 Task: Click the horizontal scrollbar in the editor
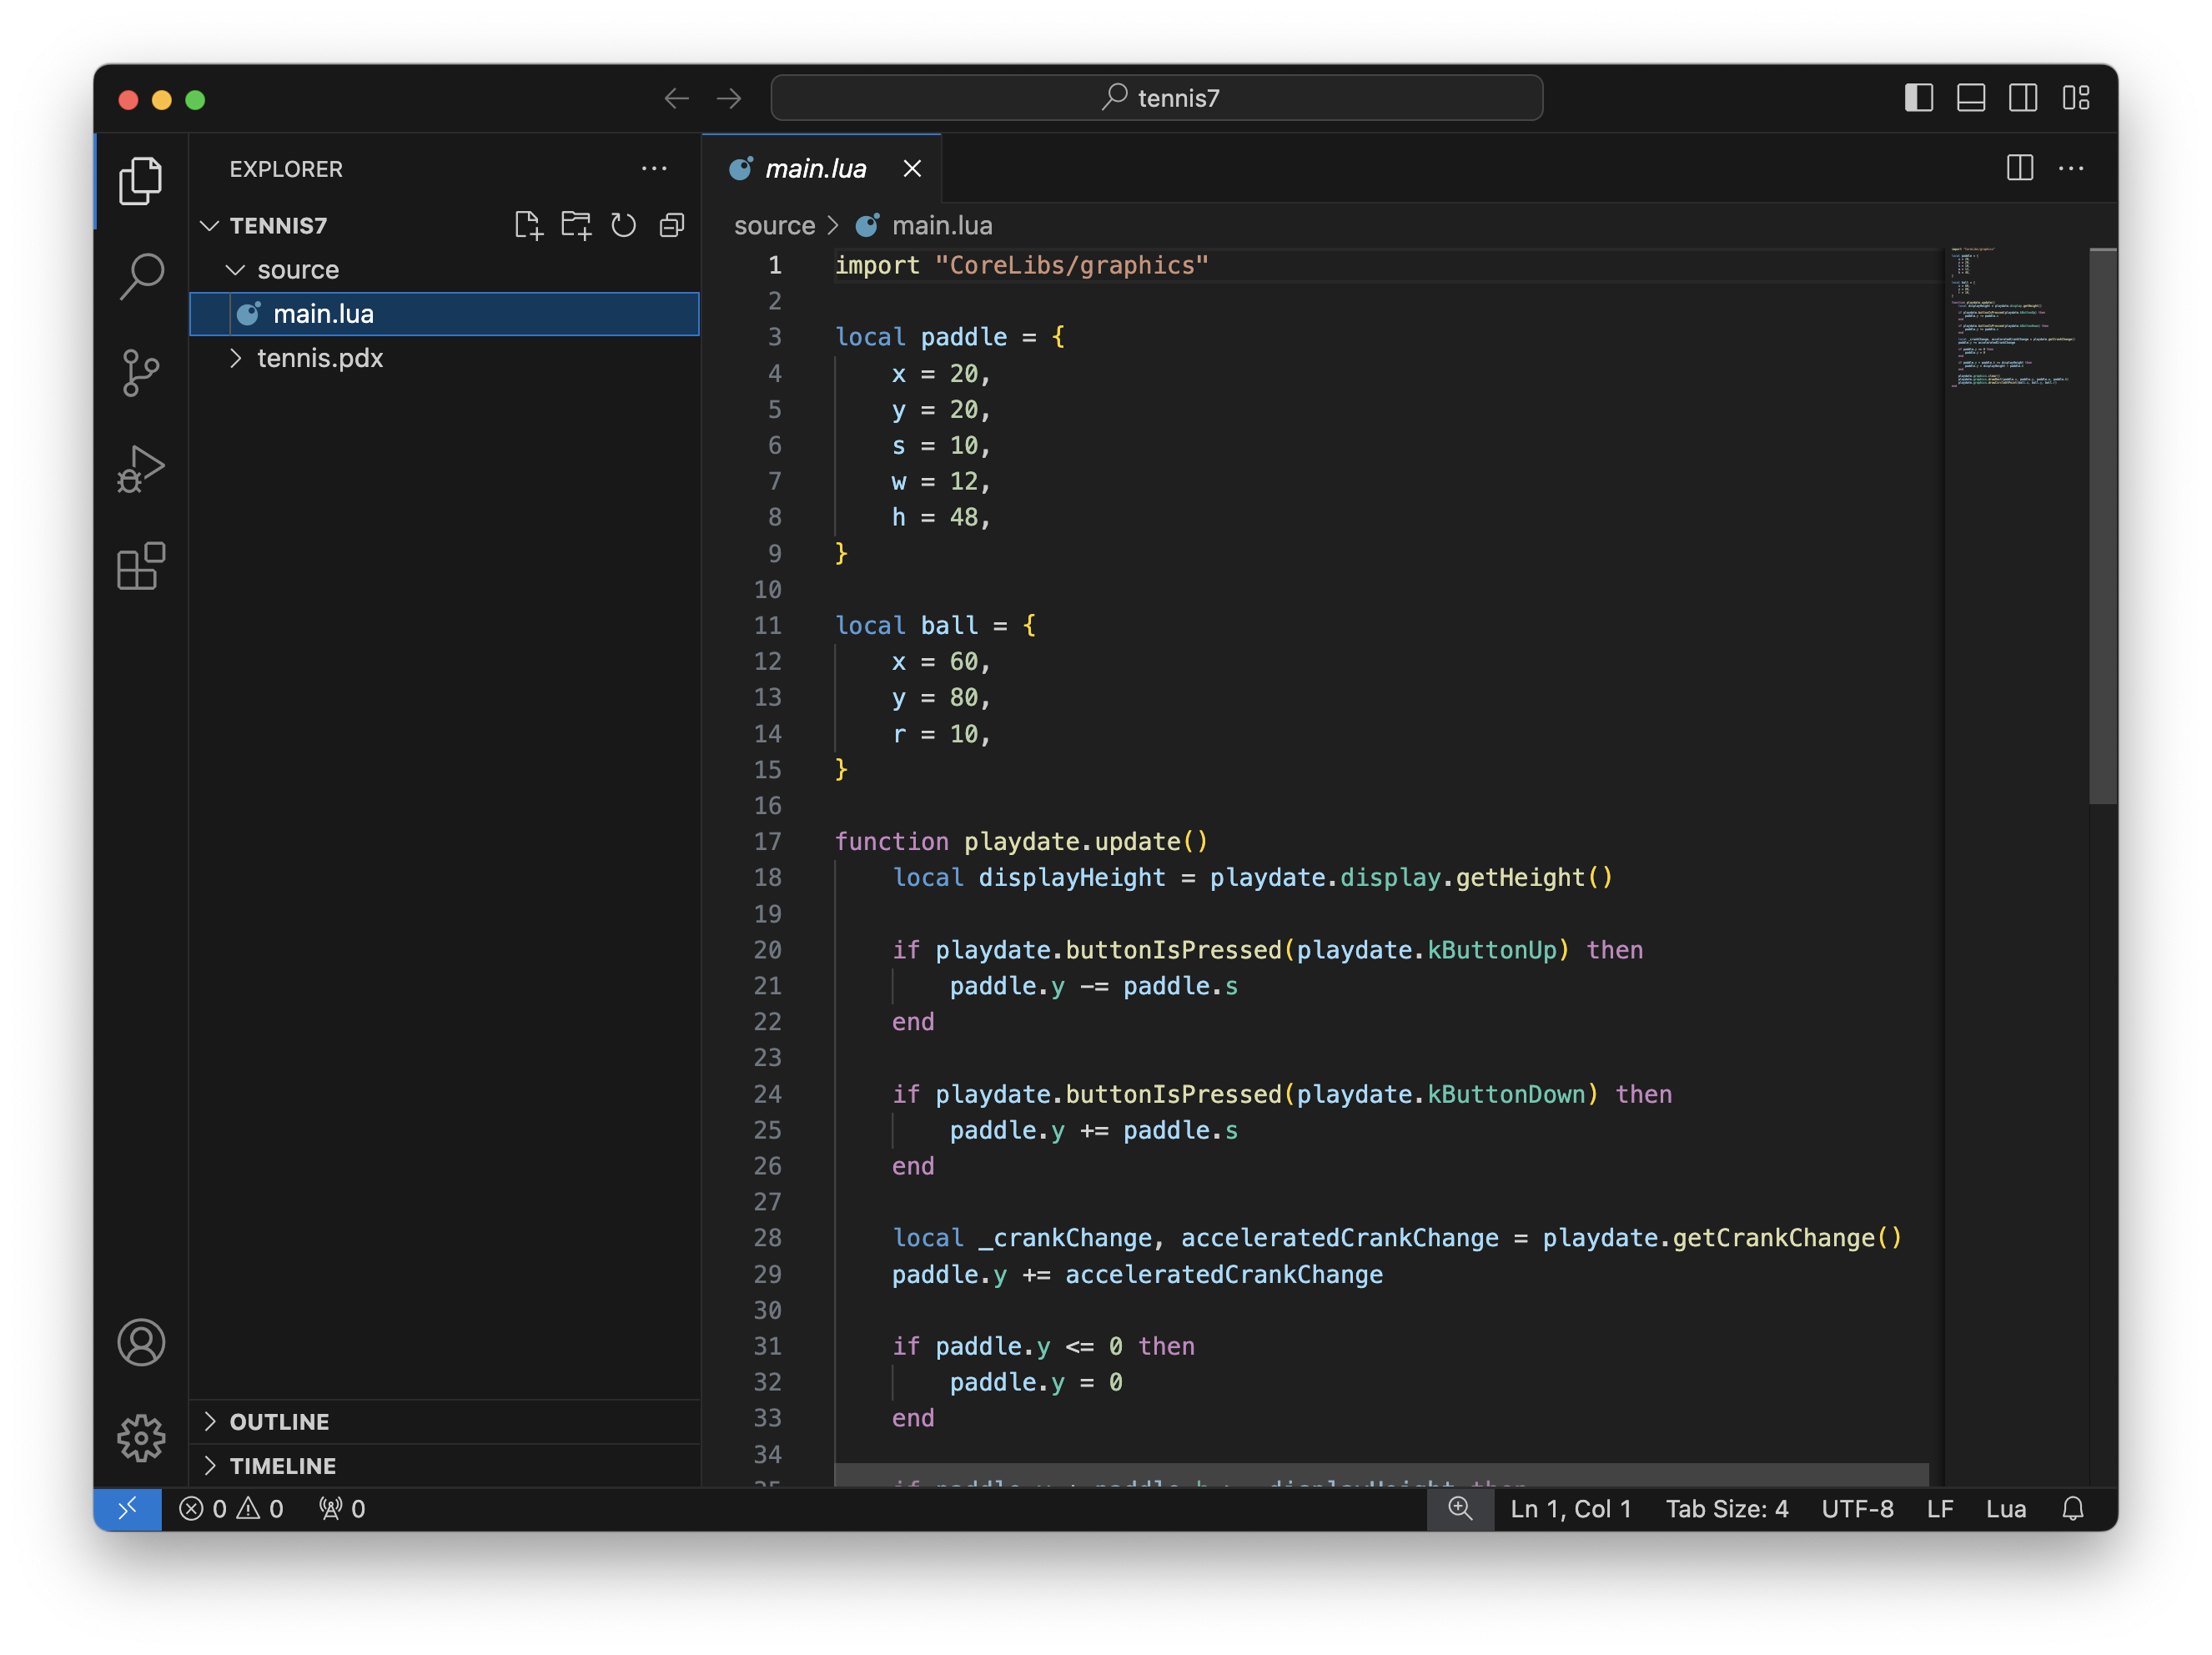(1381, 1475)
